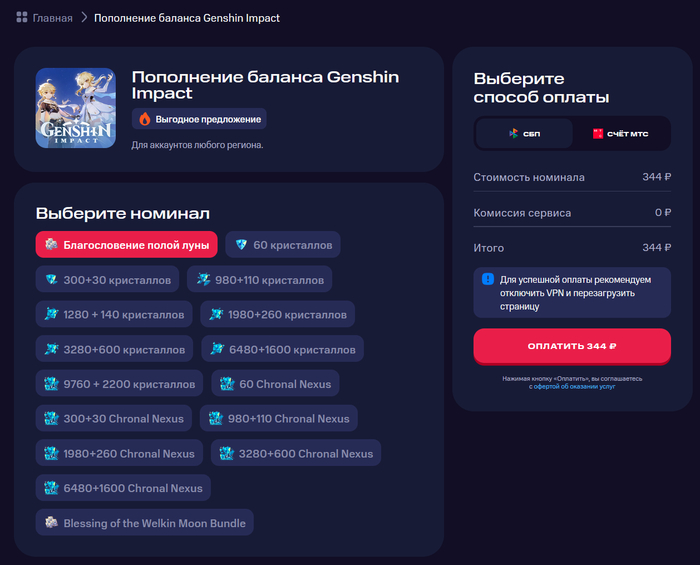Click the crystal icon on 6480+1600 кристаллов

217,349
